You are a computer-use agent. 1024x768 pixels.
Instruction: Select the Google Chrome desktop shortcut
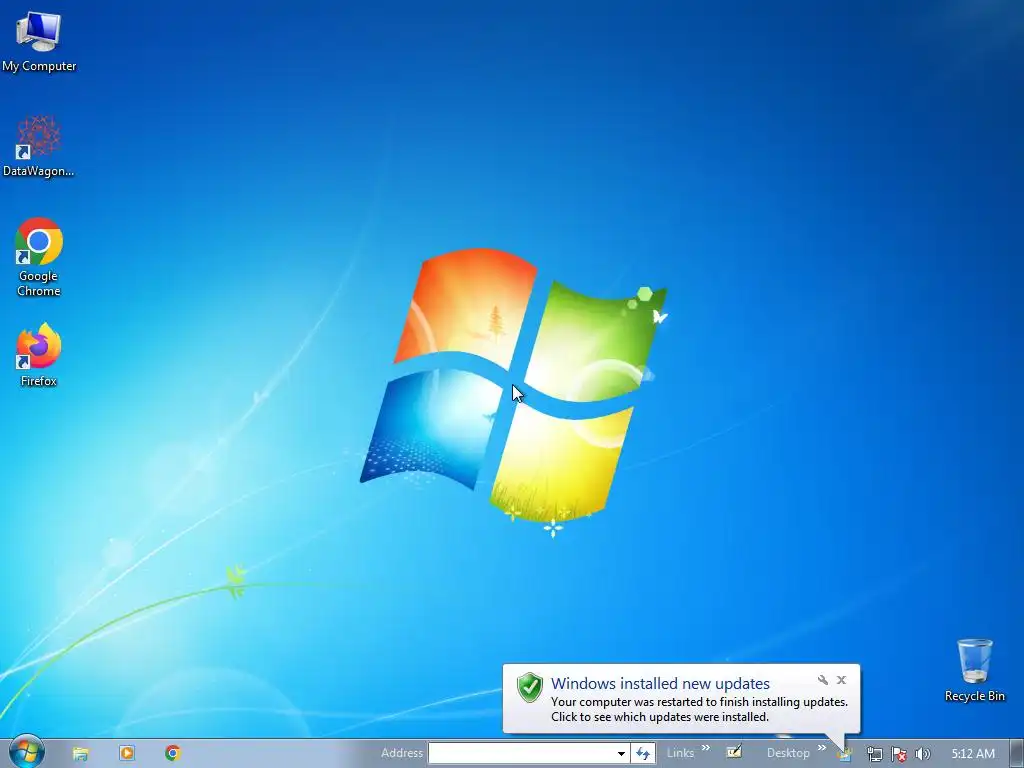coord(39,257)
